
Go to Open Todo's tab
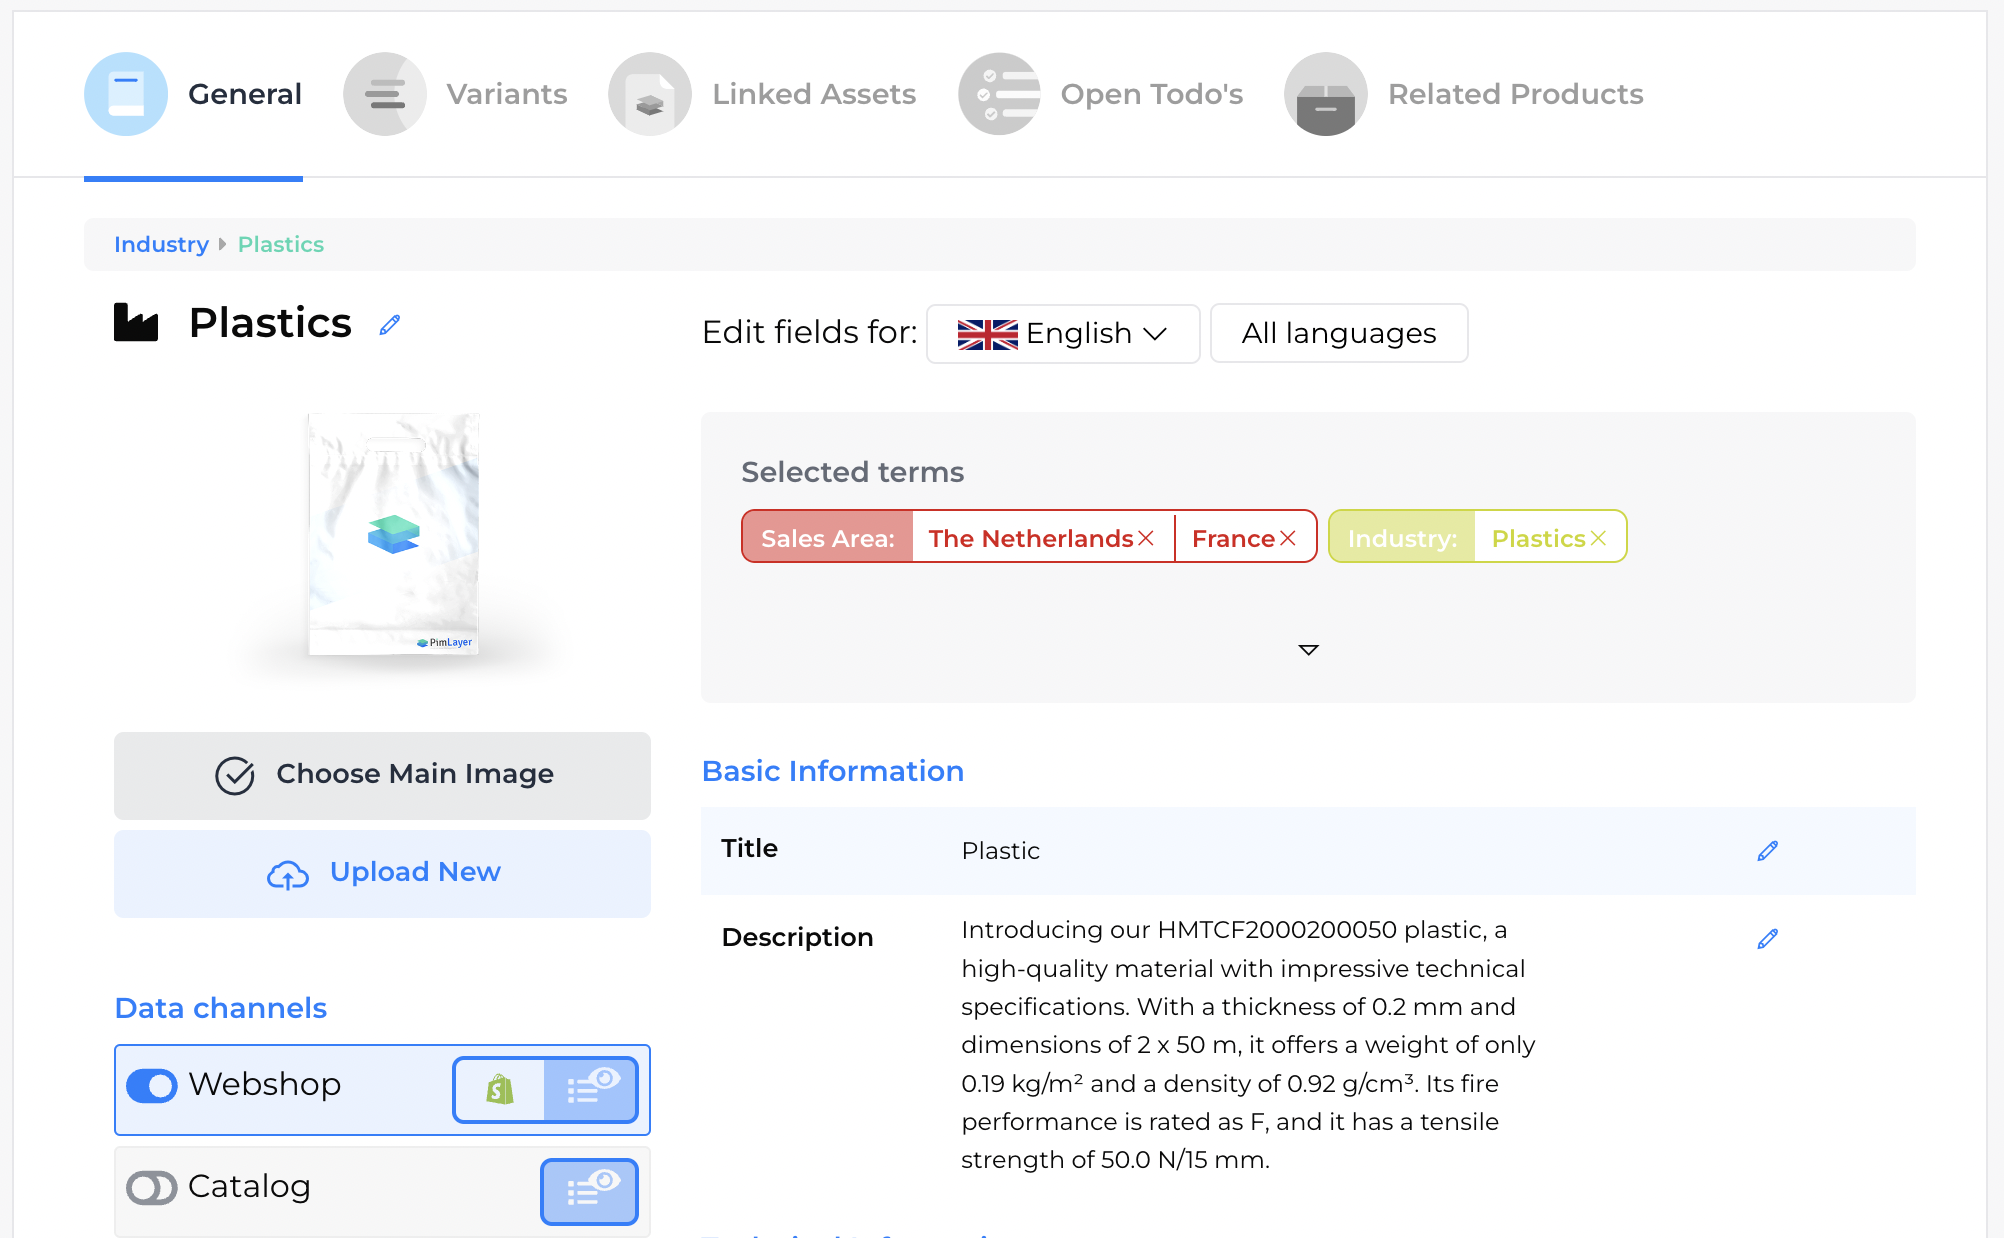coord(1101,94)
